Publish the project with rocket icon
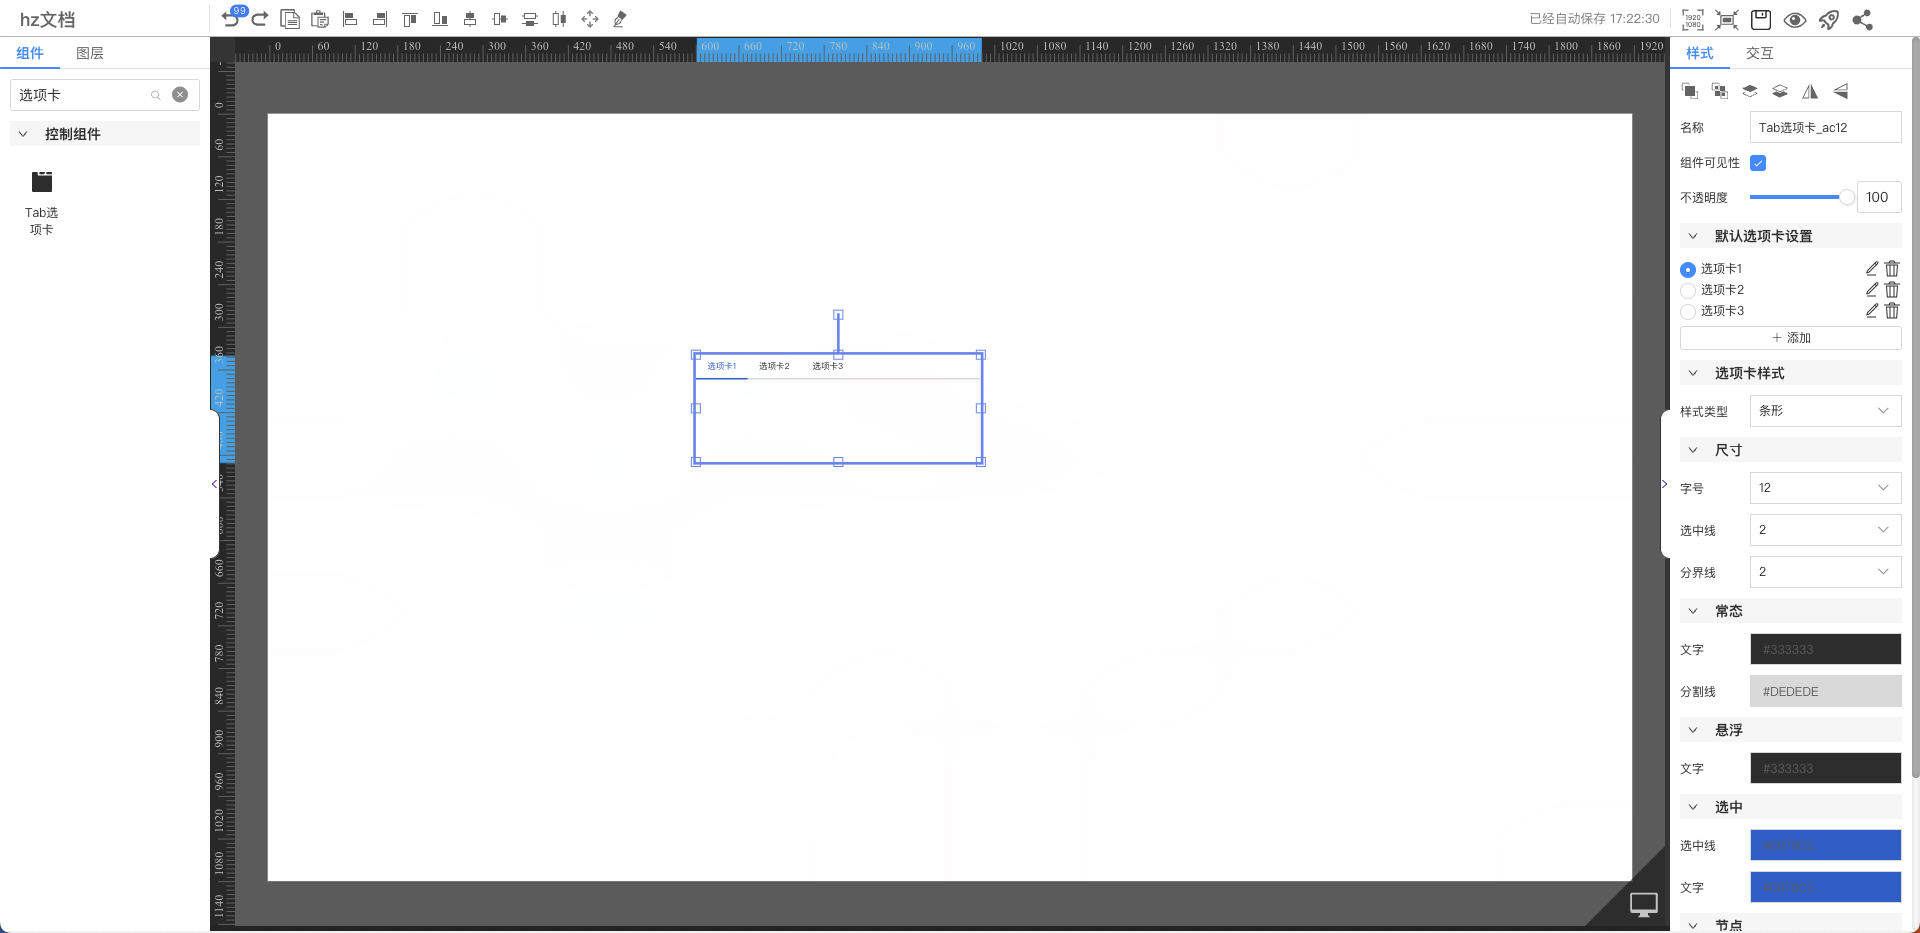This screenshot has height=933, width=1920. coord(1829,20)
